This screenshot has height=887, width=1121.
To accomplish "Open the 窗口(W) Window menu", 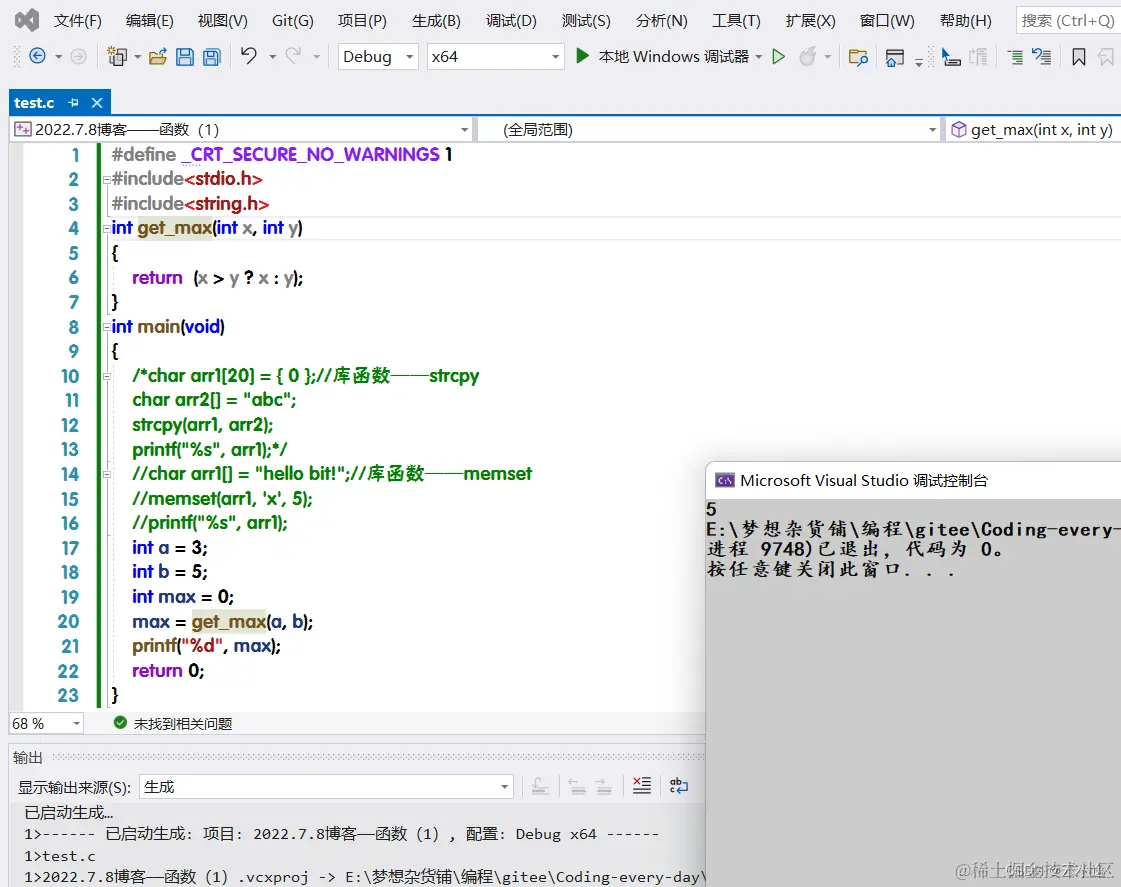I will pos(887,21).
